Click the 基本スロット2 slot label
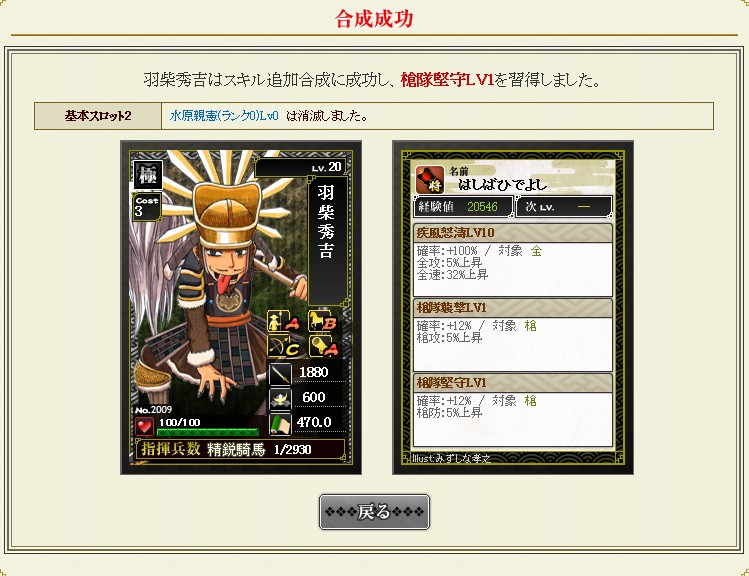 click(98, 116)
